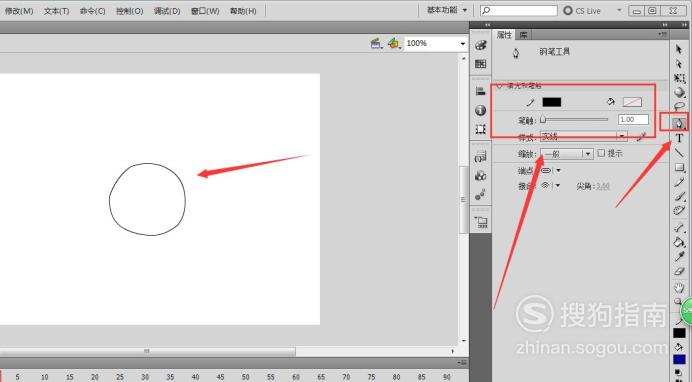Enable the 提示 stroke hinting checkbox
Viewport: 692px width, 382px height.
(601, 153)
